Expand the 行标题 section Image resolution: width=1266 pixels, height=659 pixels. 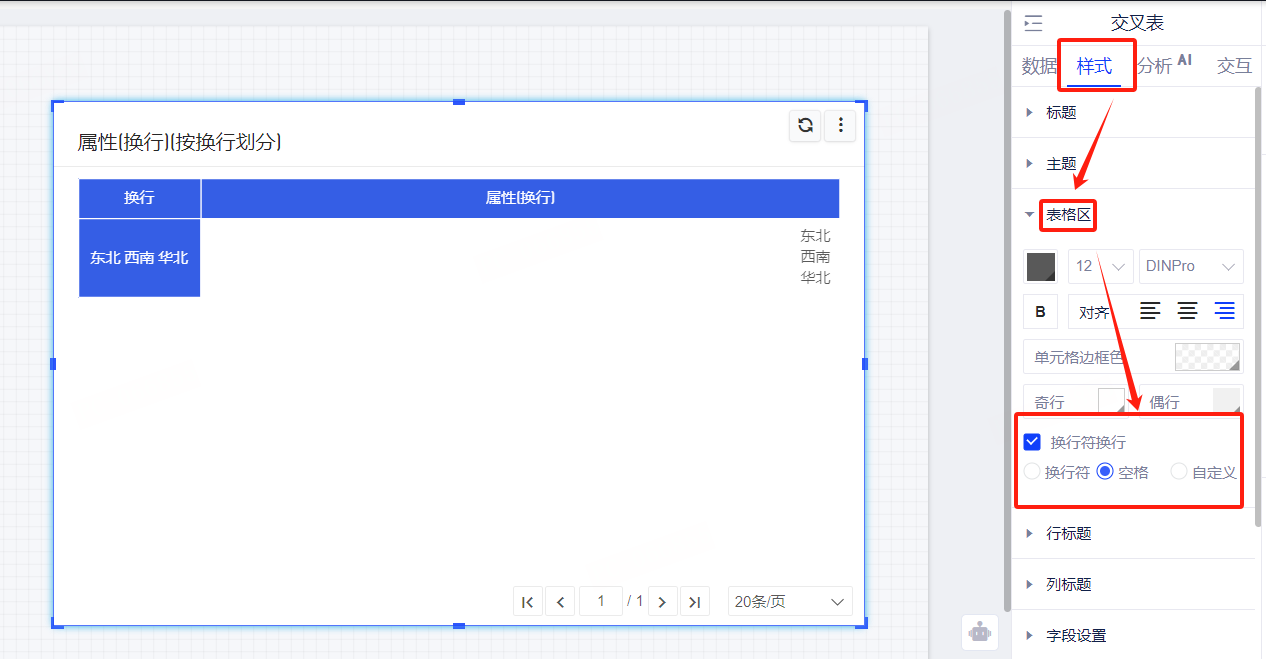click(x=1068, y=534)
